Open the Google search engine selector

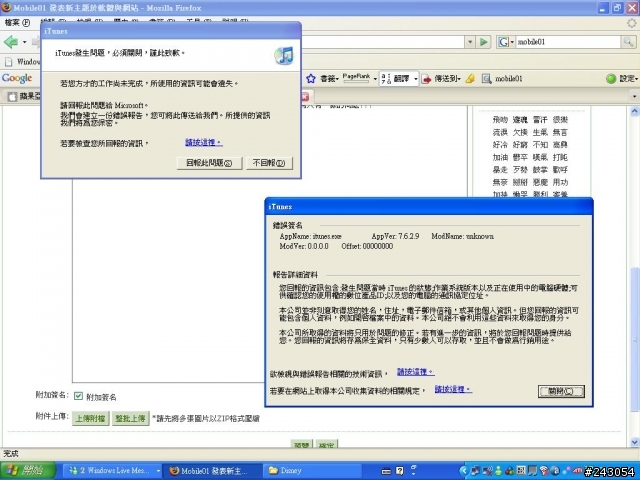[506, 42]
